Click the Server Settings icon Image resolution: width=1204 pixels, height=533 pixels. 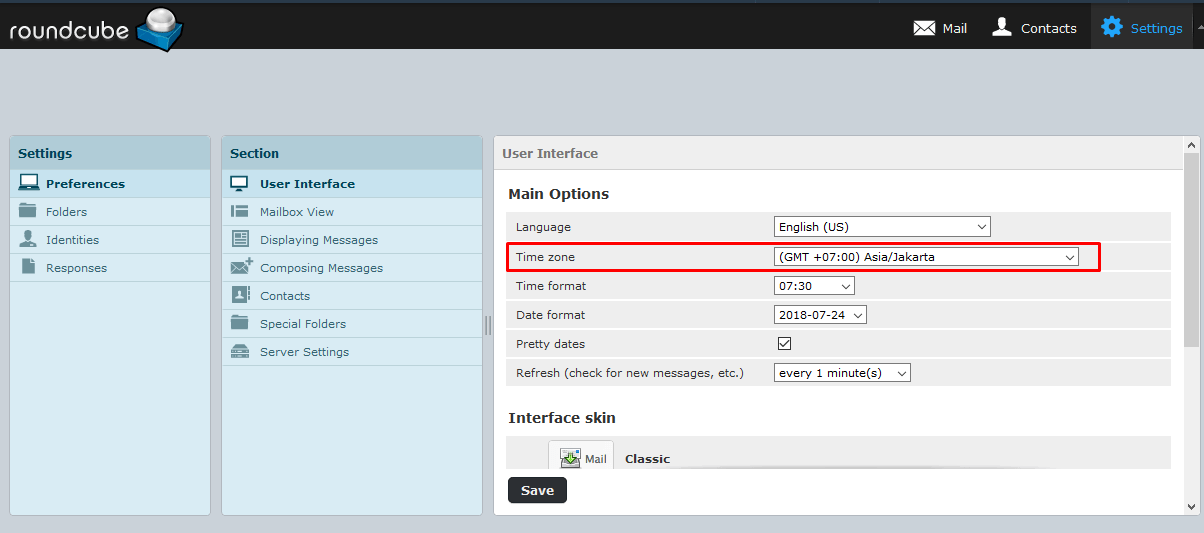pos(240,351)
